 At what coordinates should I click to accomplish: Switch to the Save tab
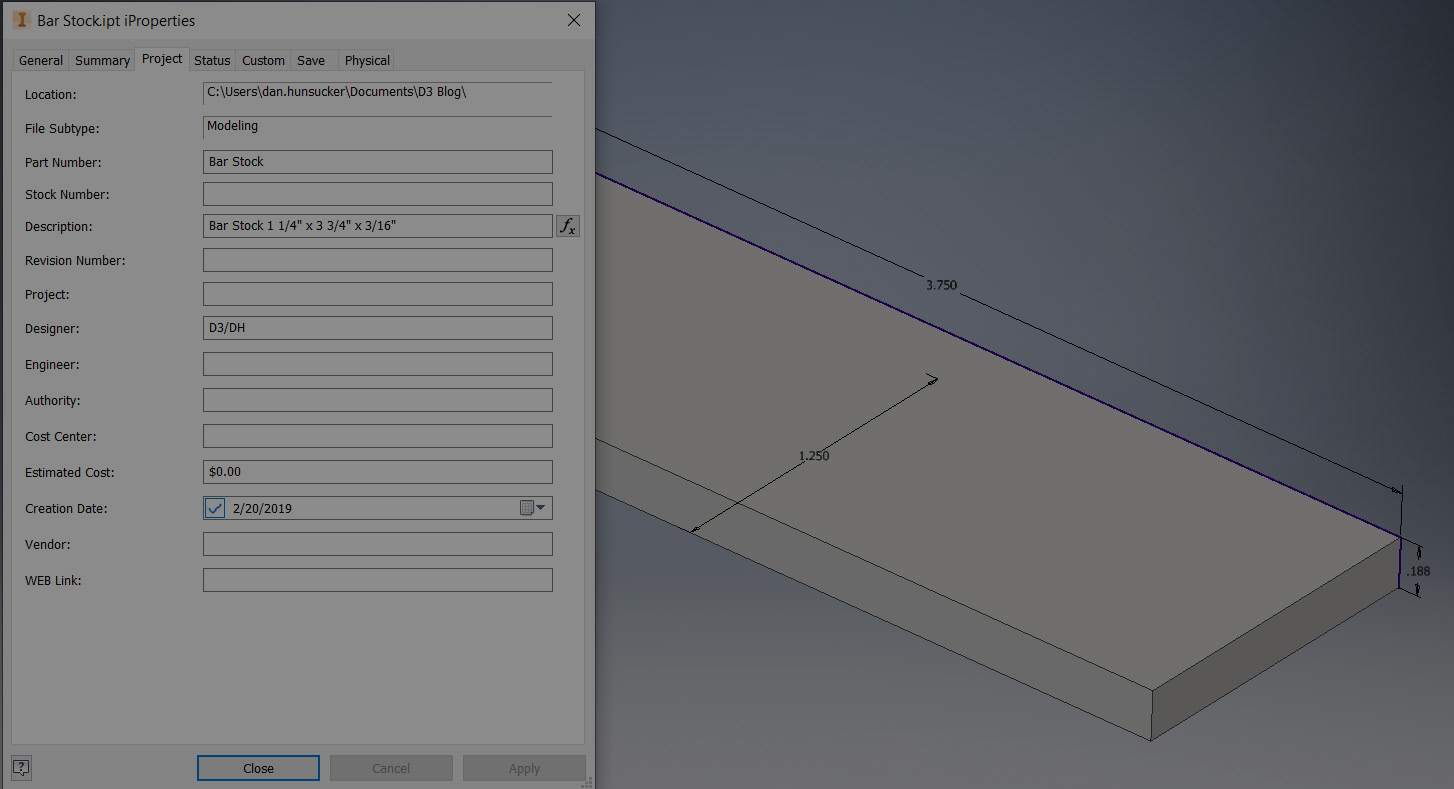(311, 61)
